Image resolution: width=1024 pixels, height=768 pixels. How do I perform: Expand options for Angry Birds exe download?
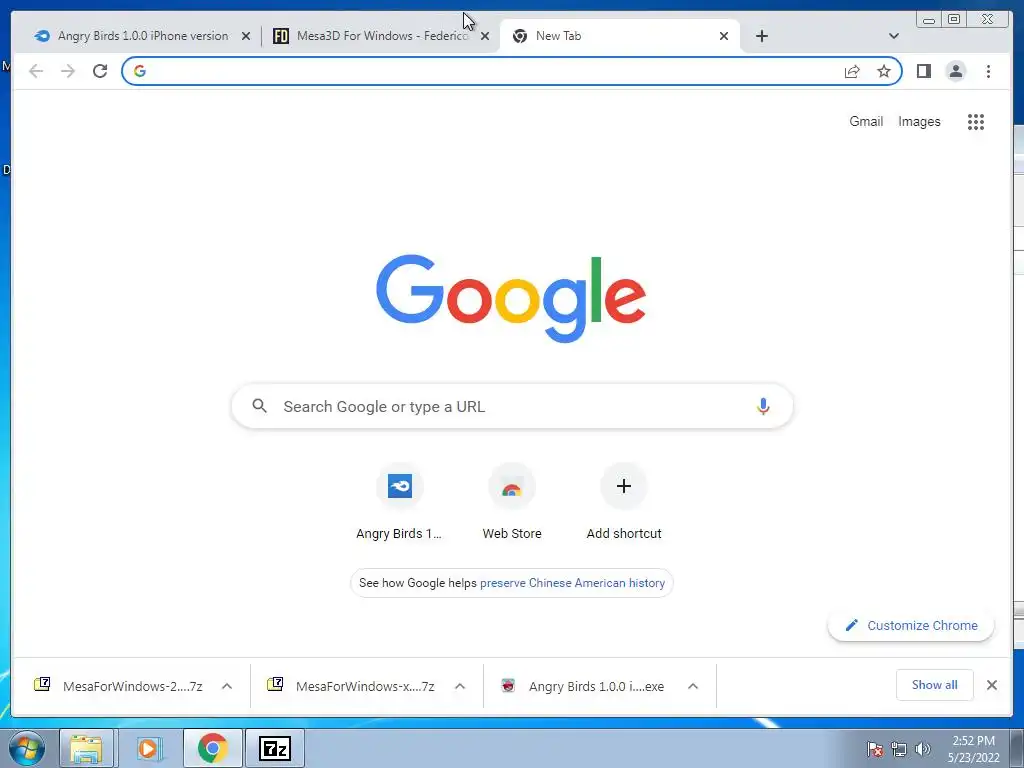[693, 686]
